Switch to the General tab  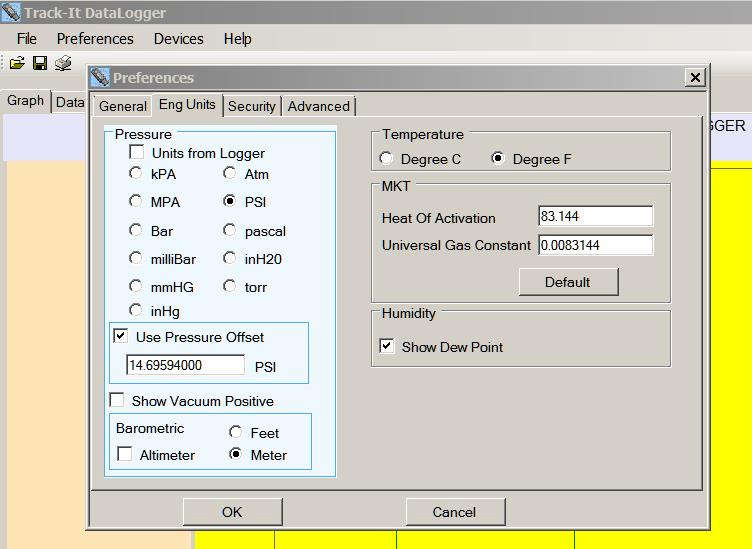[x=123, y=106]
